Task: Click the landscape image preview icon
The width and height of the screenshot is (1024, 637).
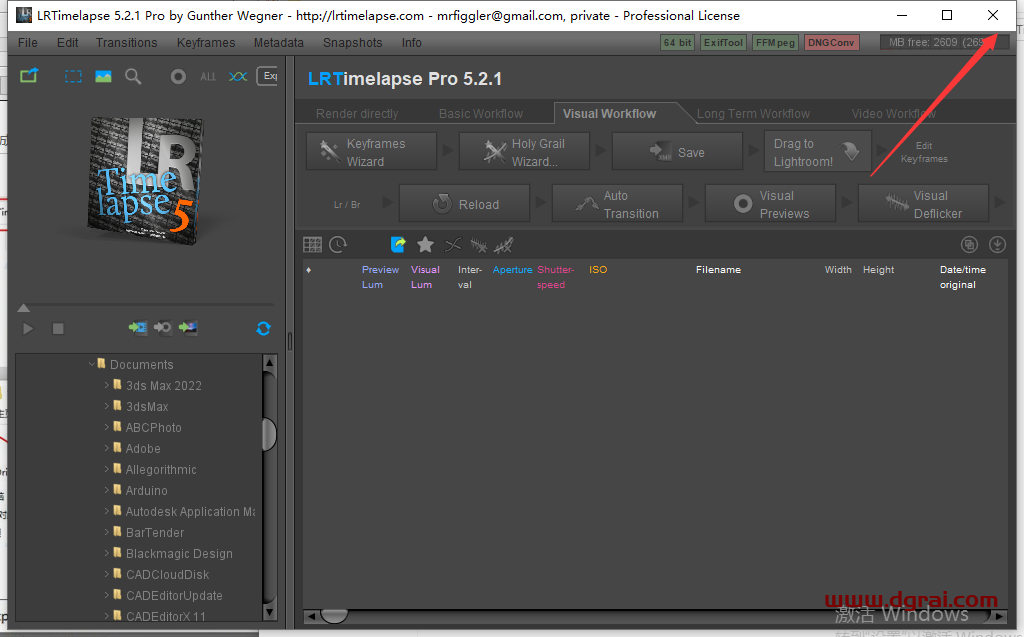Action: pos(103,77)
